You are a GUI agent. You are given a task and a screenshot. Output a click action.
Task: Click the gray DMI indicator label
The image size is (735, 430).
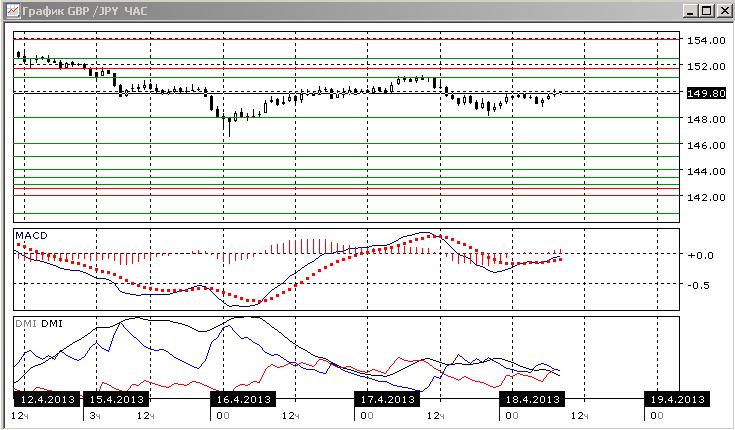[x=26, y=324]
